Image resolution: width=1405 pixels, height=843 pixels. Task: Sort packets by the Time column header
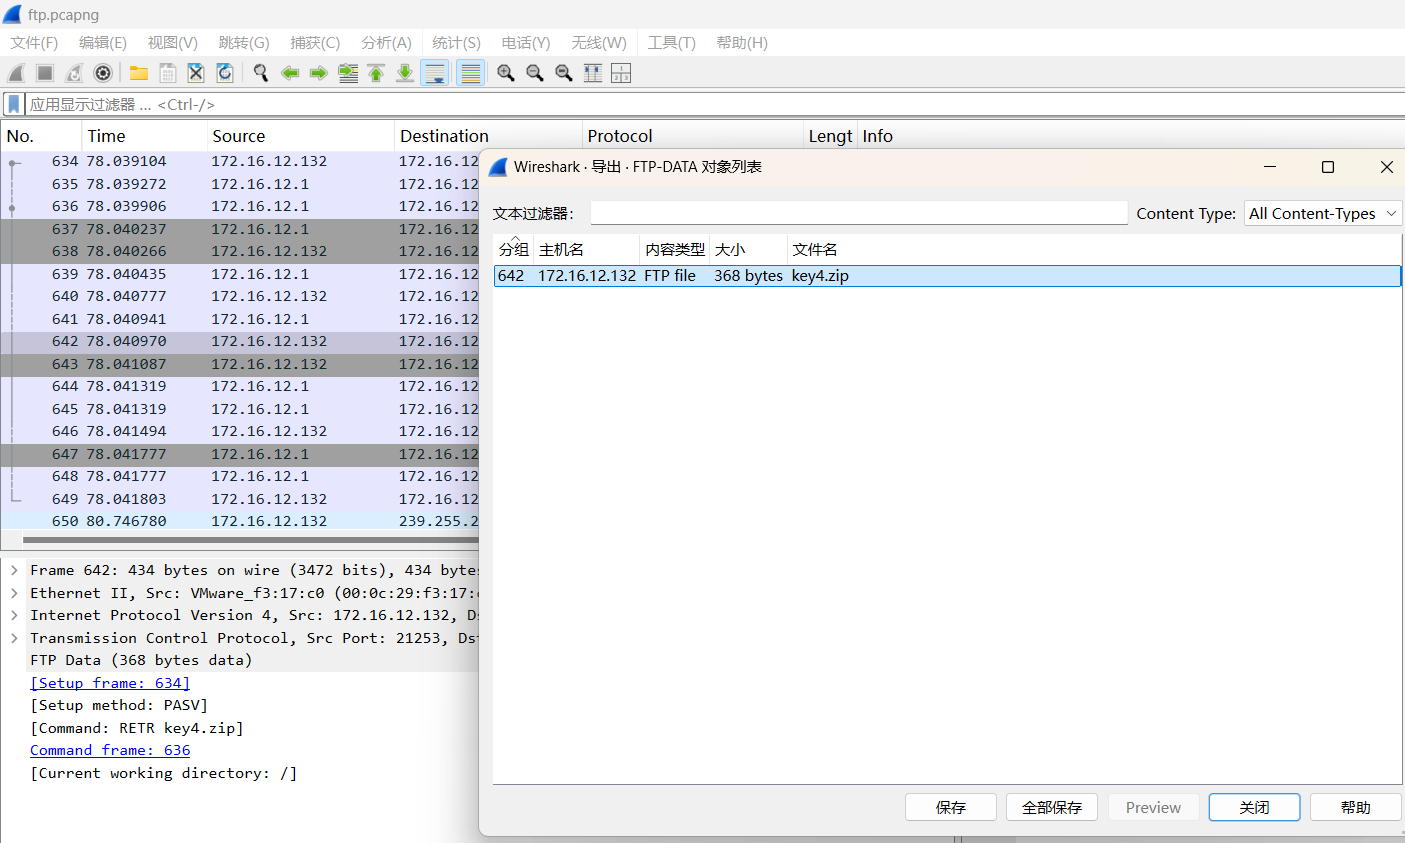[x=145, y=136]
